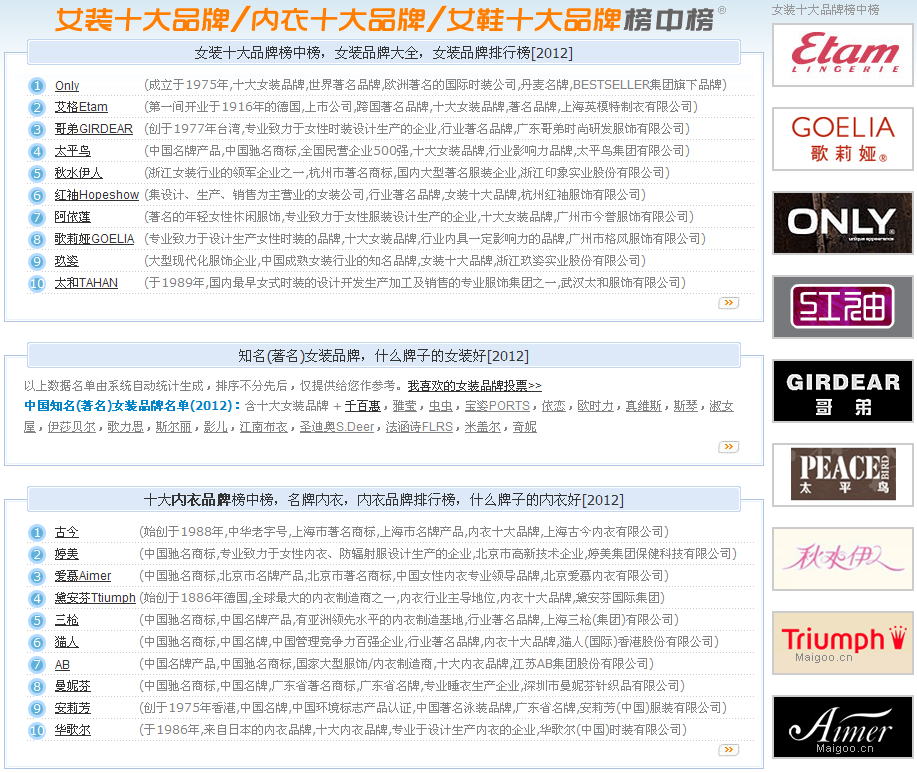The height and width of the screenshot is (773, 917).
Task: Open the 玖姿 brand link
Action: click(x=66, y=261)
